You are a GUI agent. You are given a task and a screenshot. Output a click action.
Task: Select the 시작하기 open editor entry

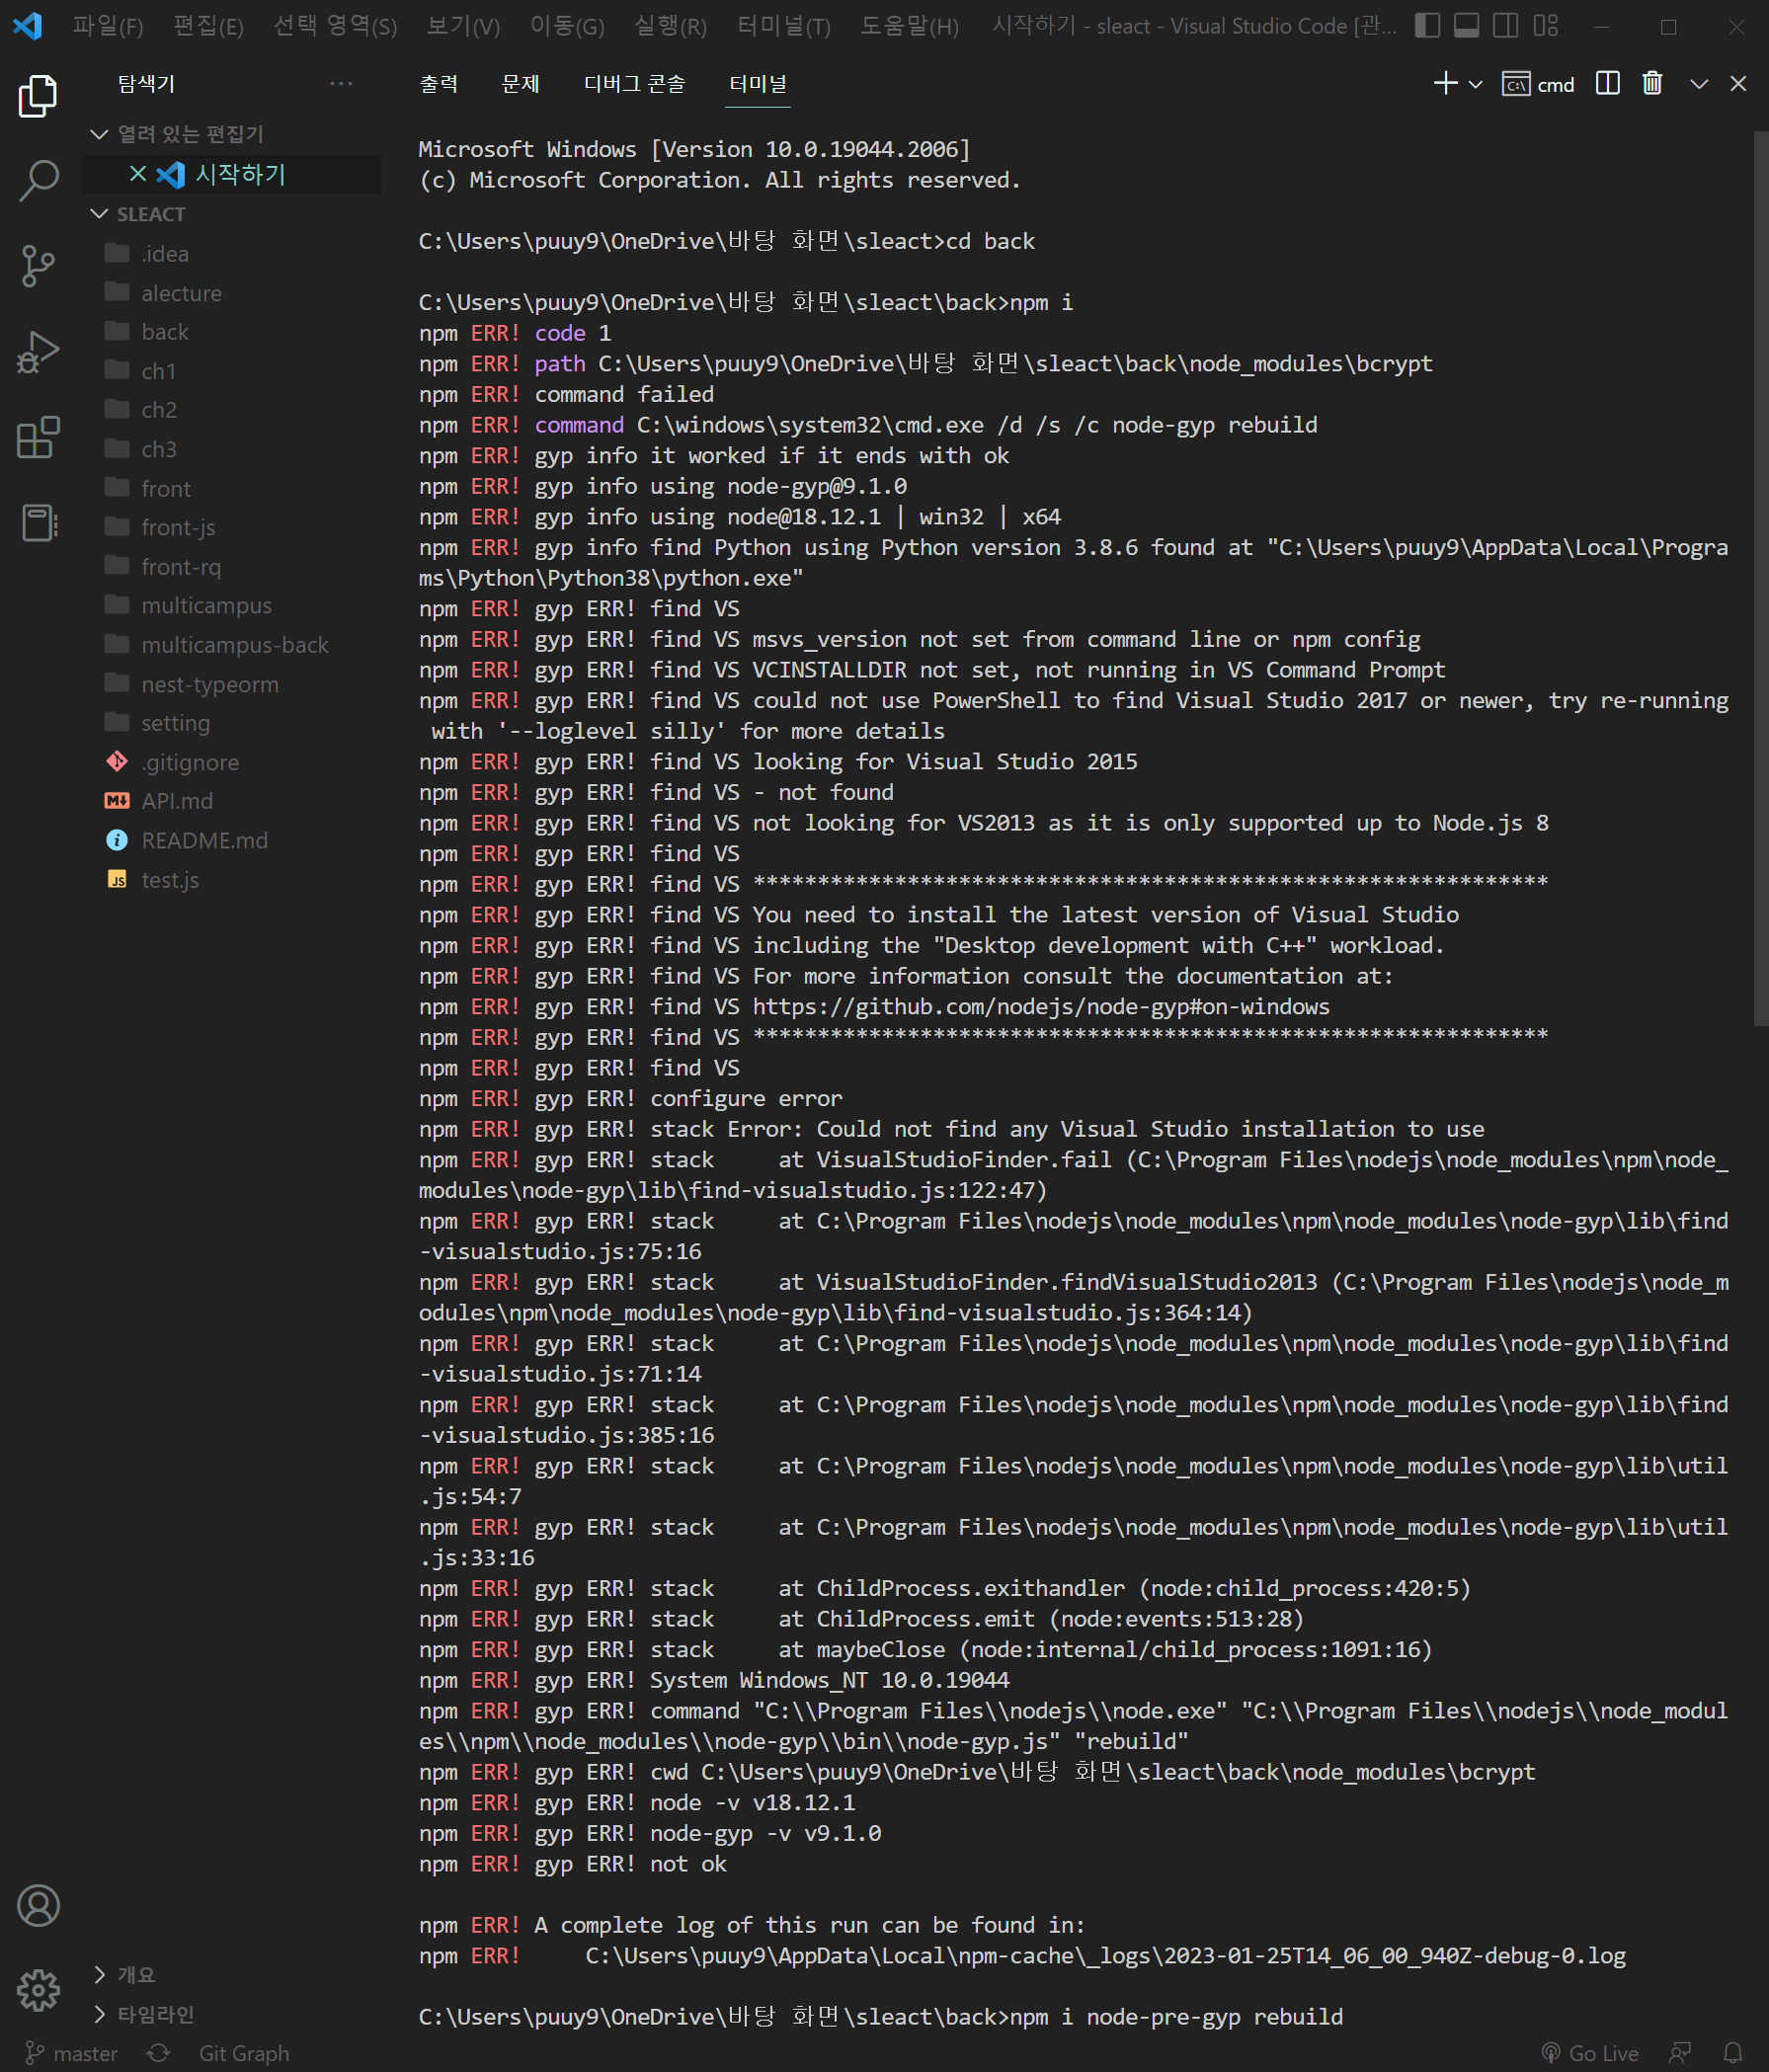pos(240,174)
